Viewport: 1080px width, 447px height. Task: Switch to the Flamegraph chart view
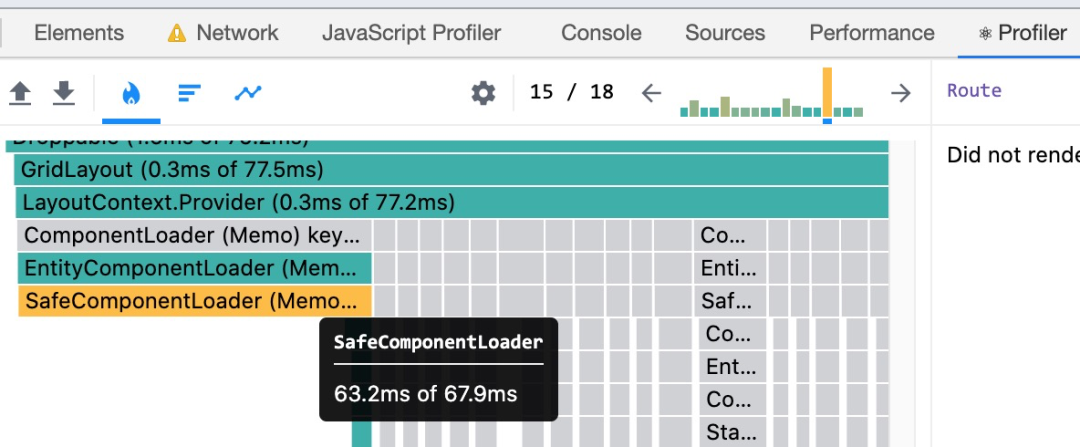coord(131,93)
